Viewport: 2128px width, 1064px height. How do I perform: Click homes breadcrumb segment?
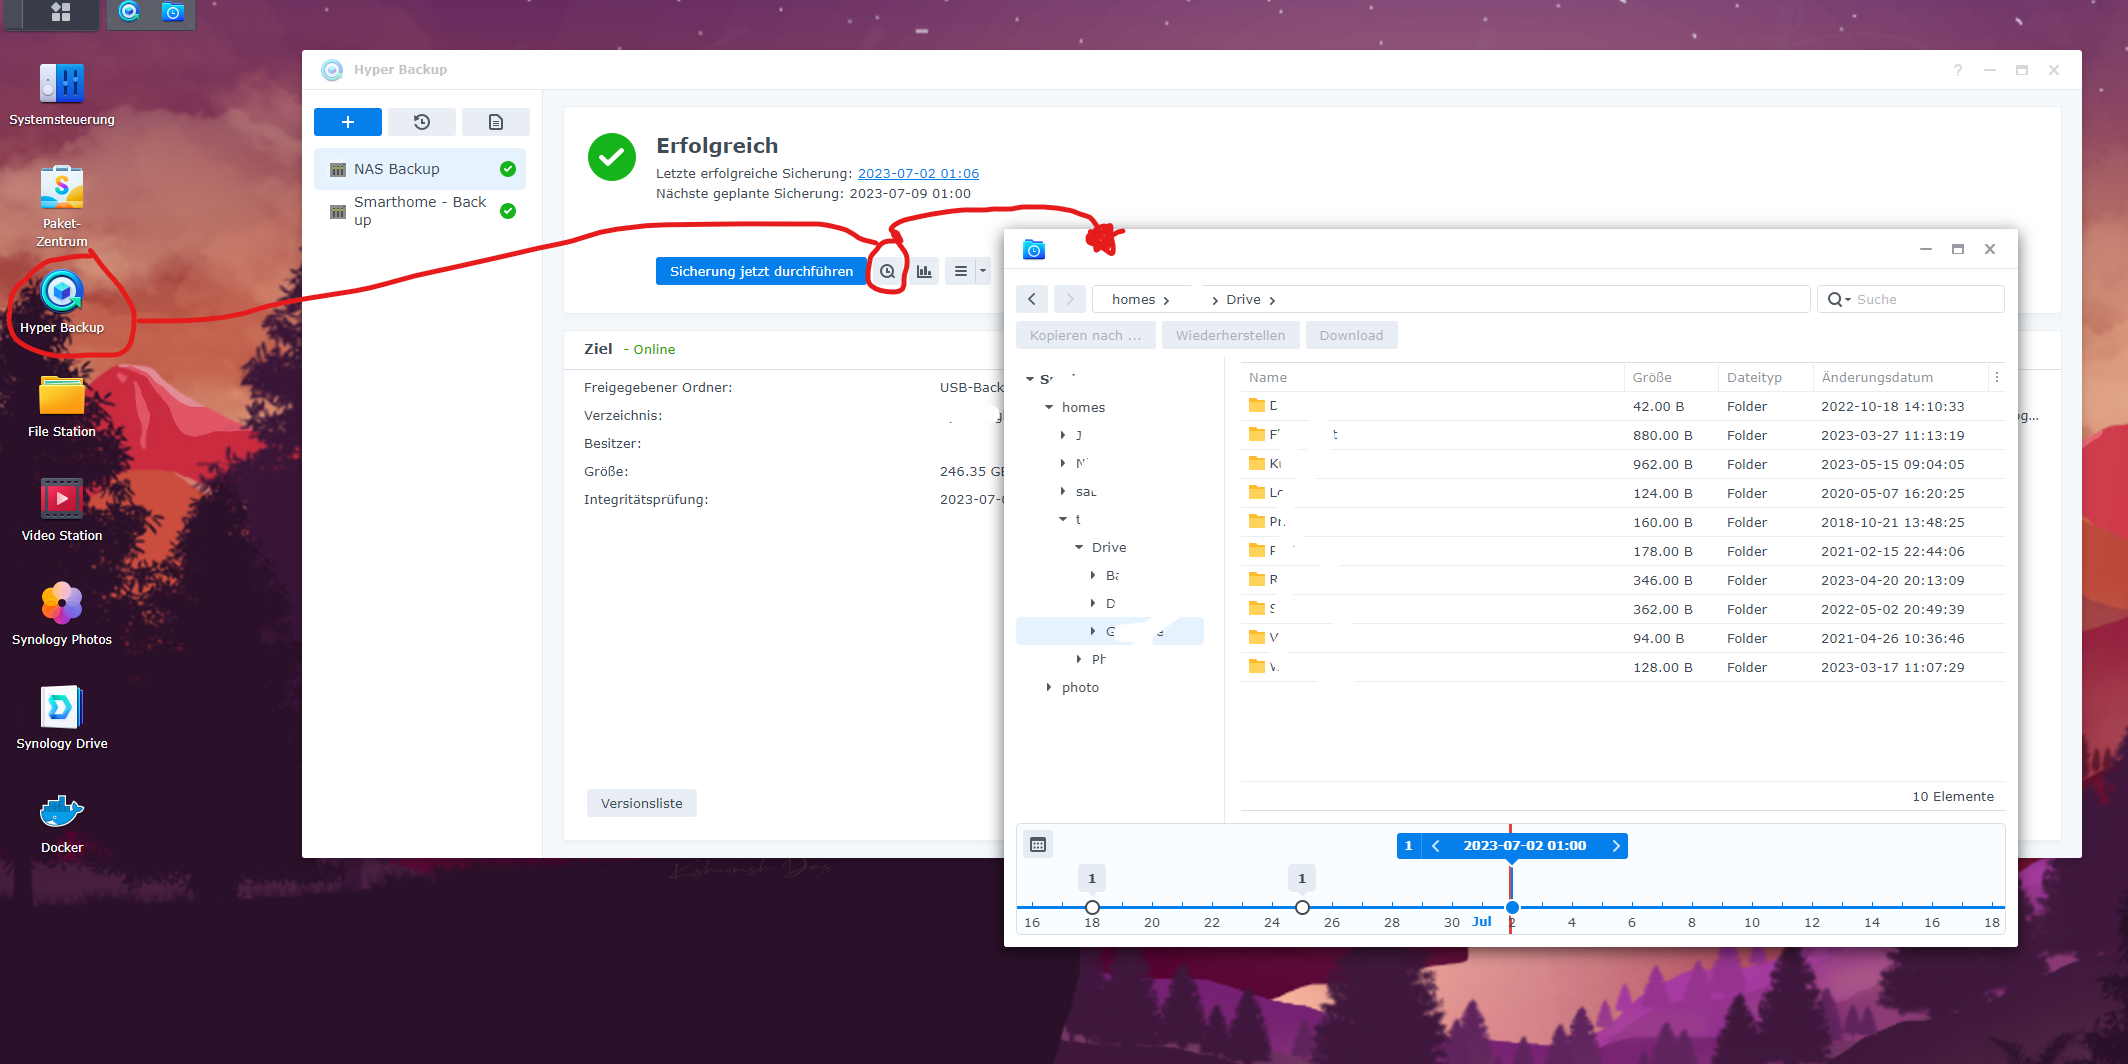(x=1133, y=299)
